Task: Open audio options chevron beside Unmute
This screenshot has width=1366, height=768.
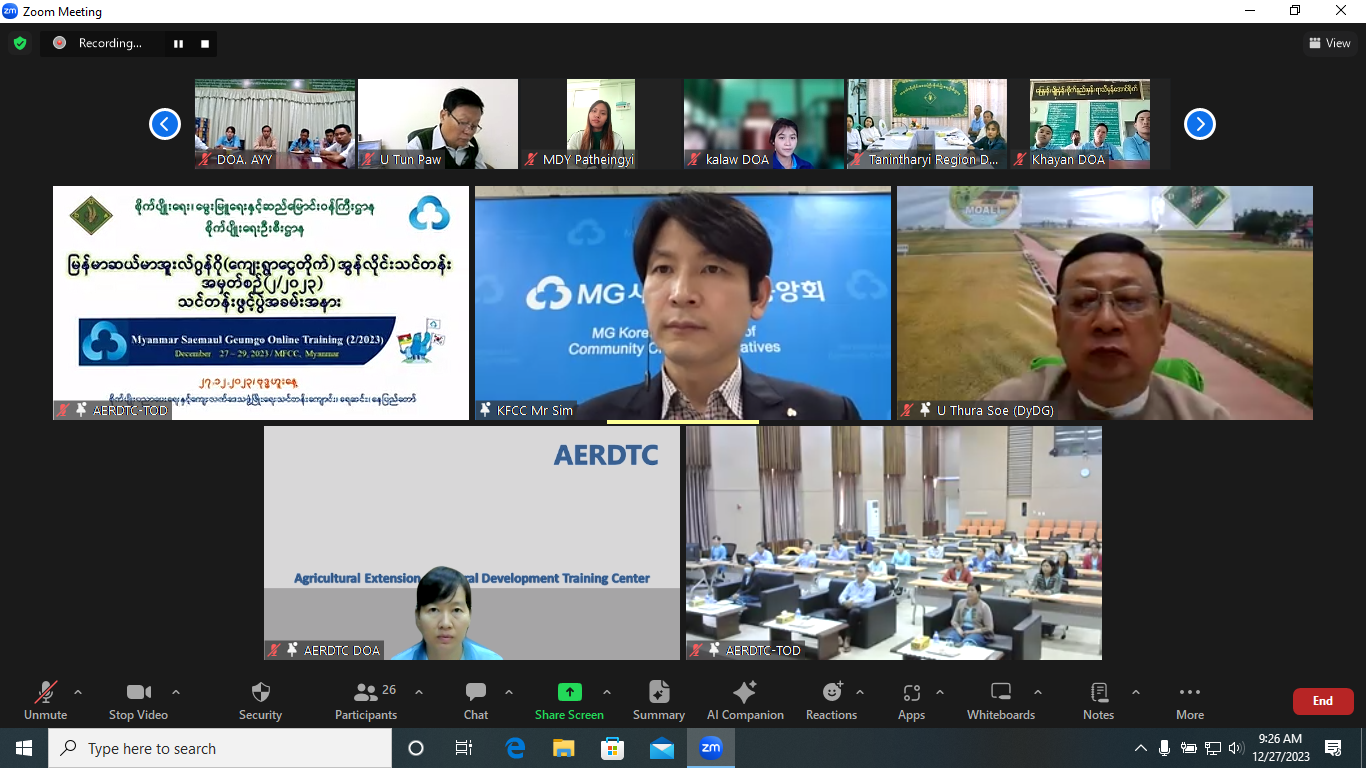Action: pyautogui.click(x=78, y=692)
